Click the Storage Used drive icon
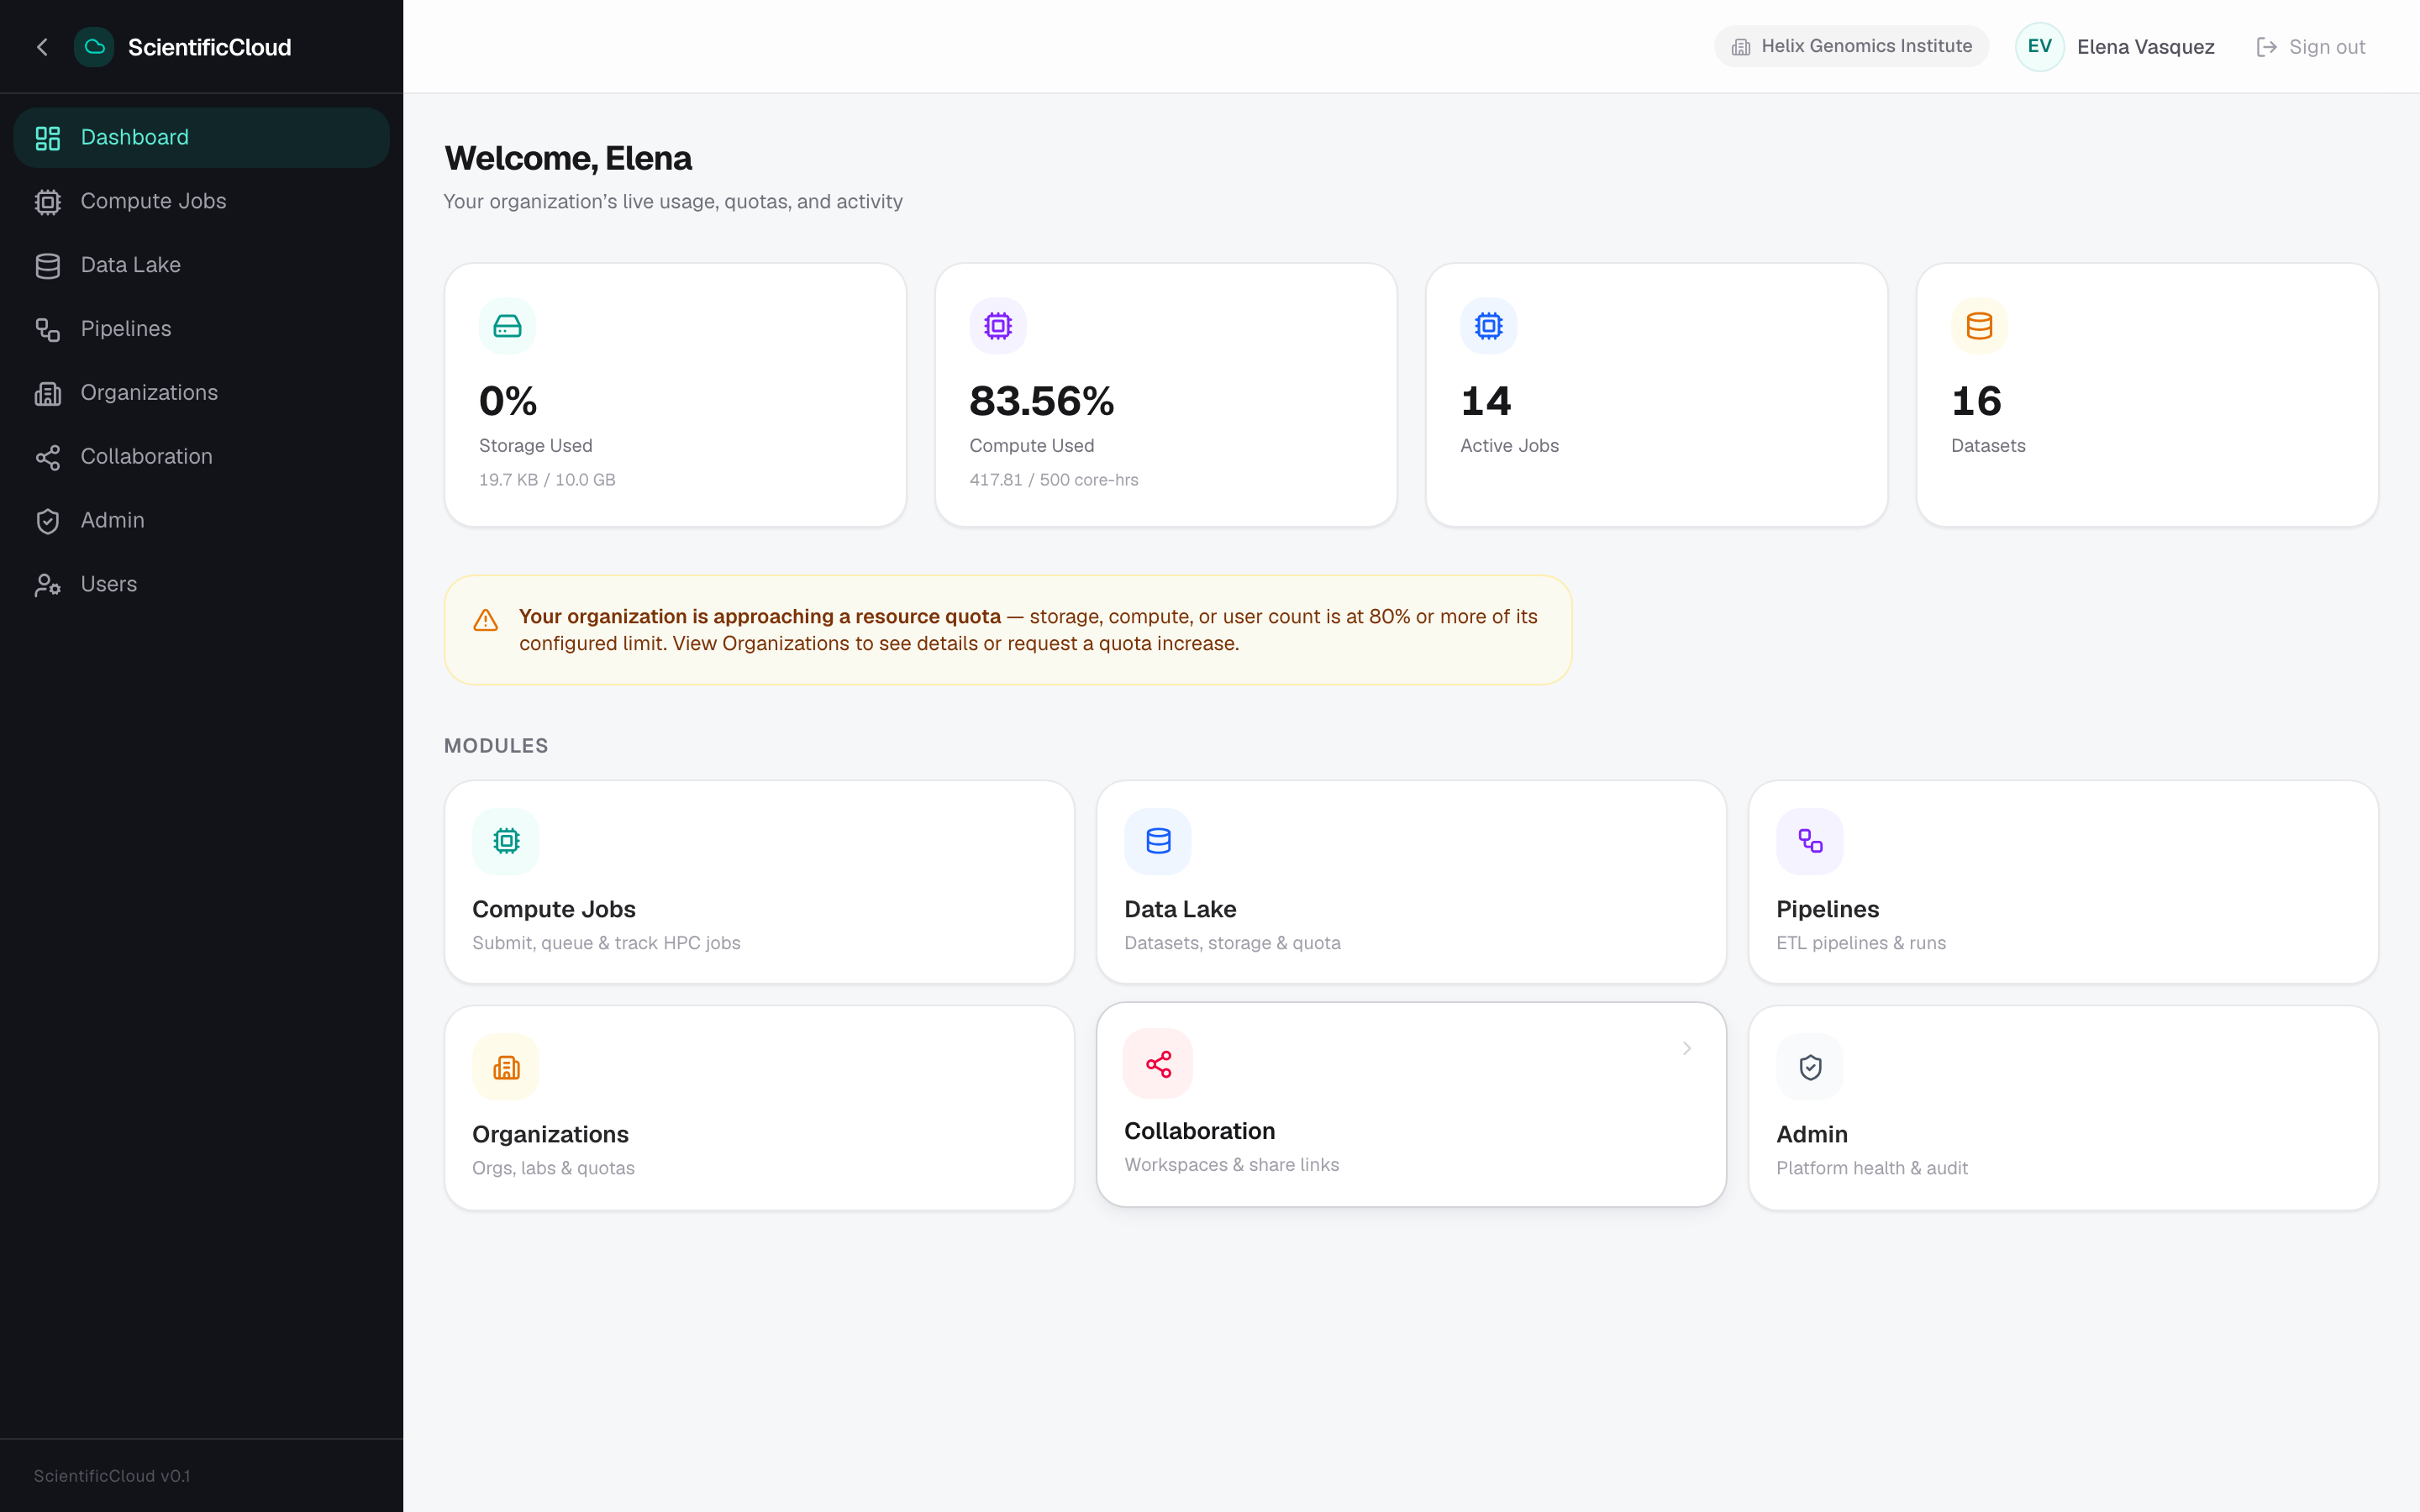 [507, 326]
